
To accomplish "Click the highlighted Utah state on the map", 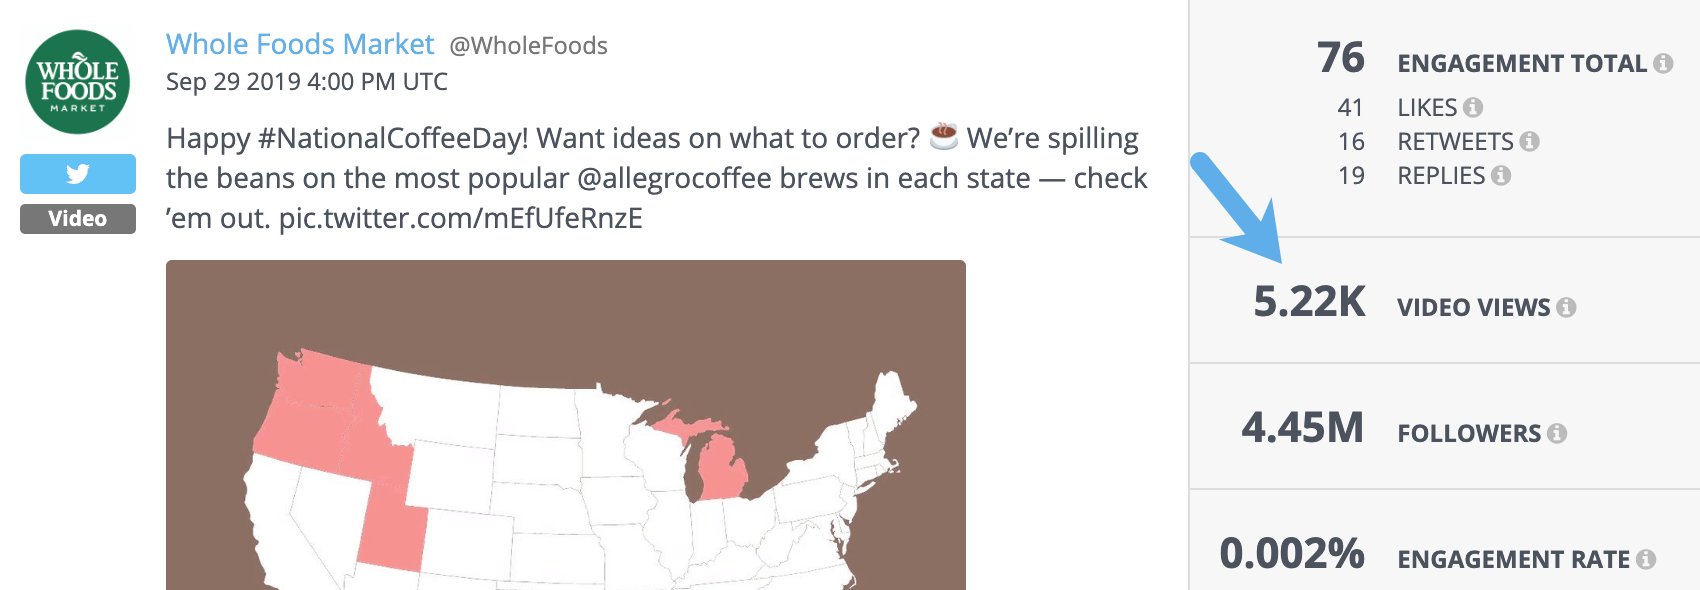I will [x=392, y=525].
